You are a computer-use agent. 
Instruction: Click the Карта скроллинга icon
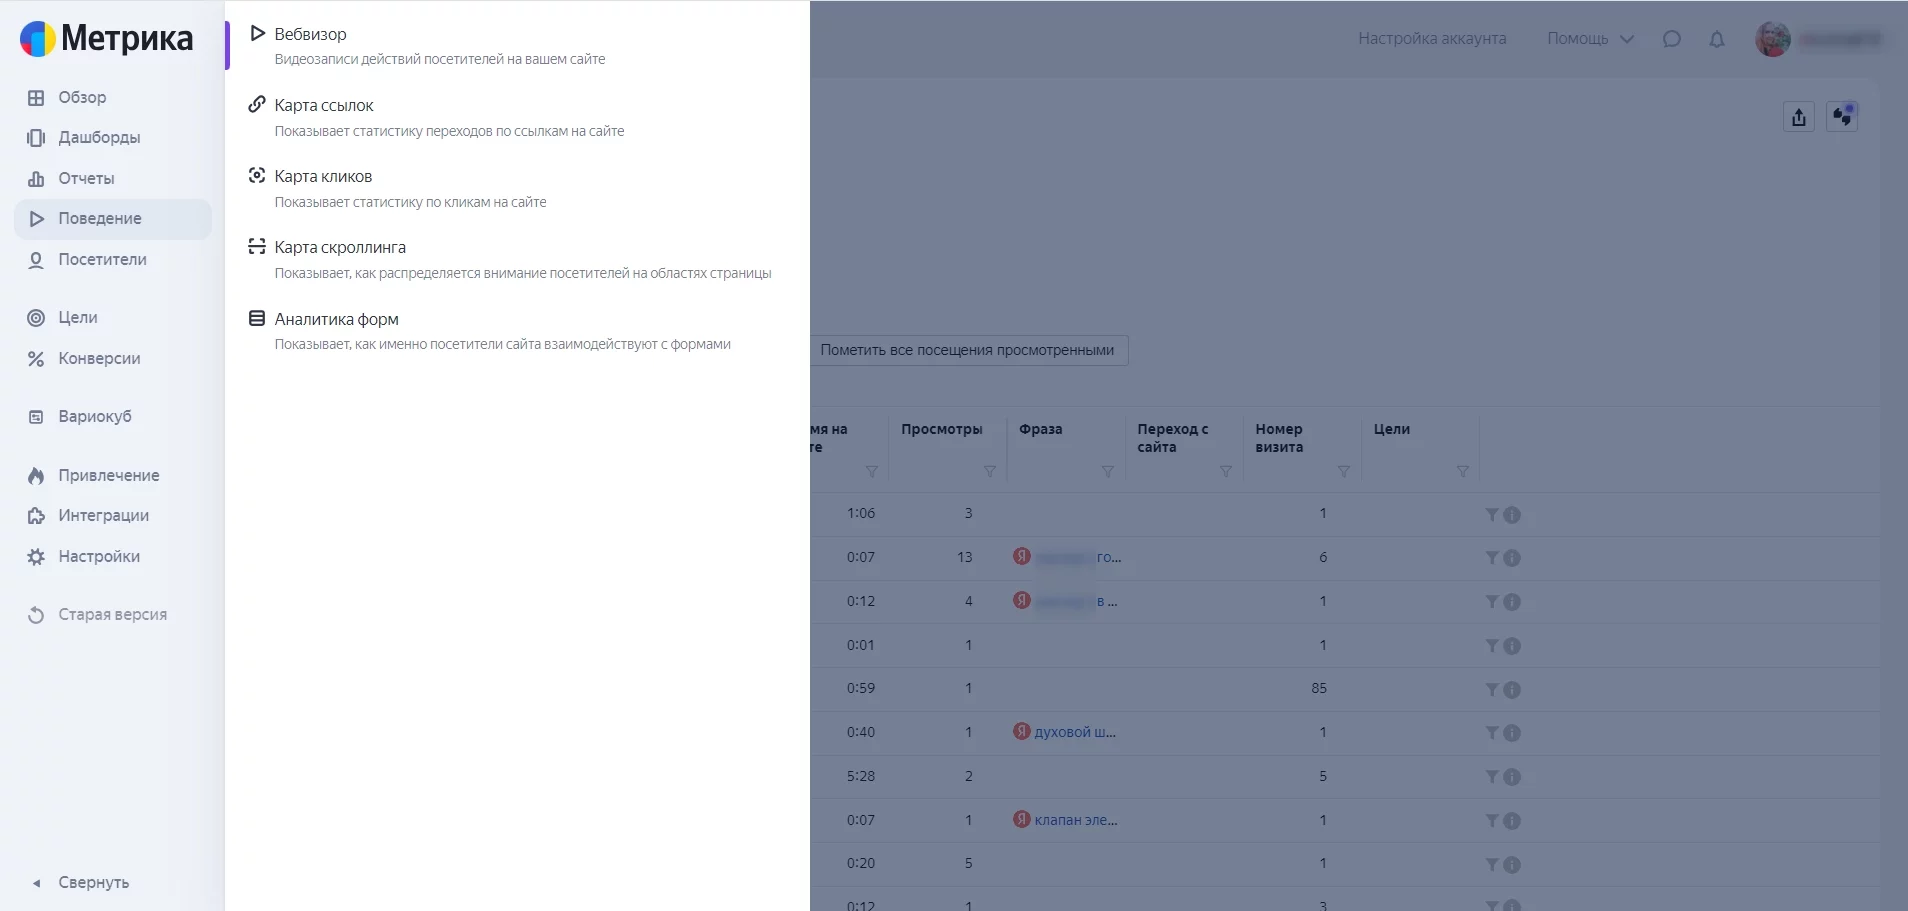coord(257,246)
